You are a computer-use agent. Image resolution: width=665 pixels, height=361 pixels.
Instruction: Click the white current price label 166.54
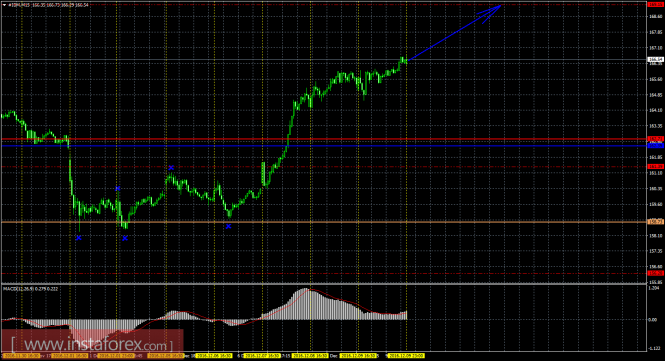click(x=656, y=59)
